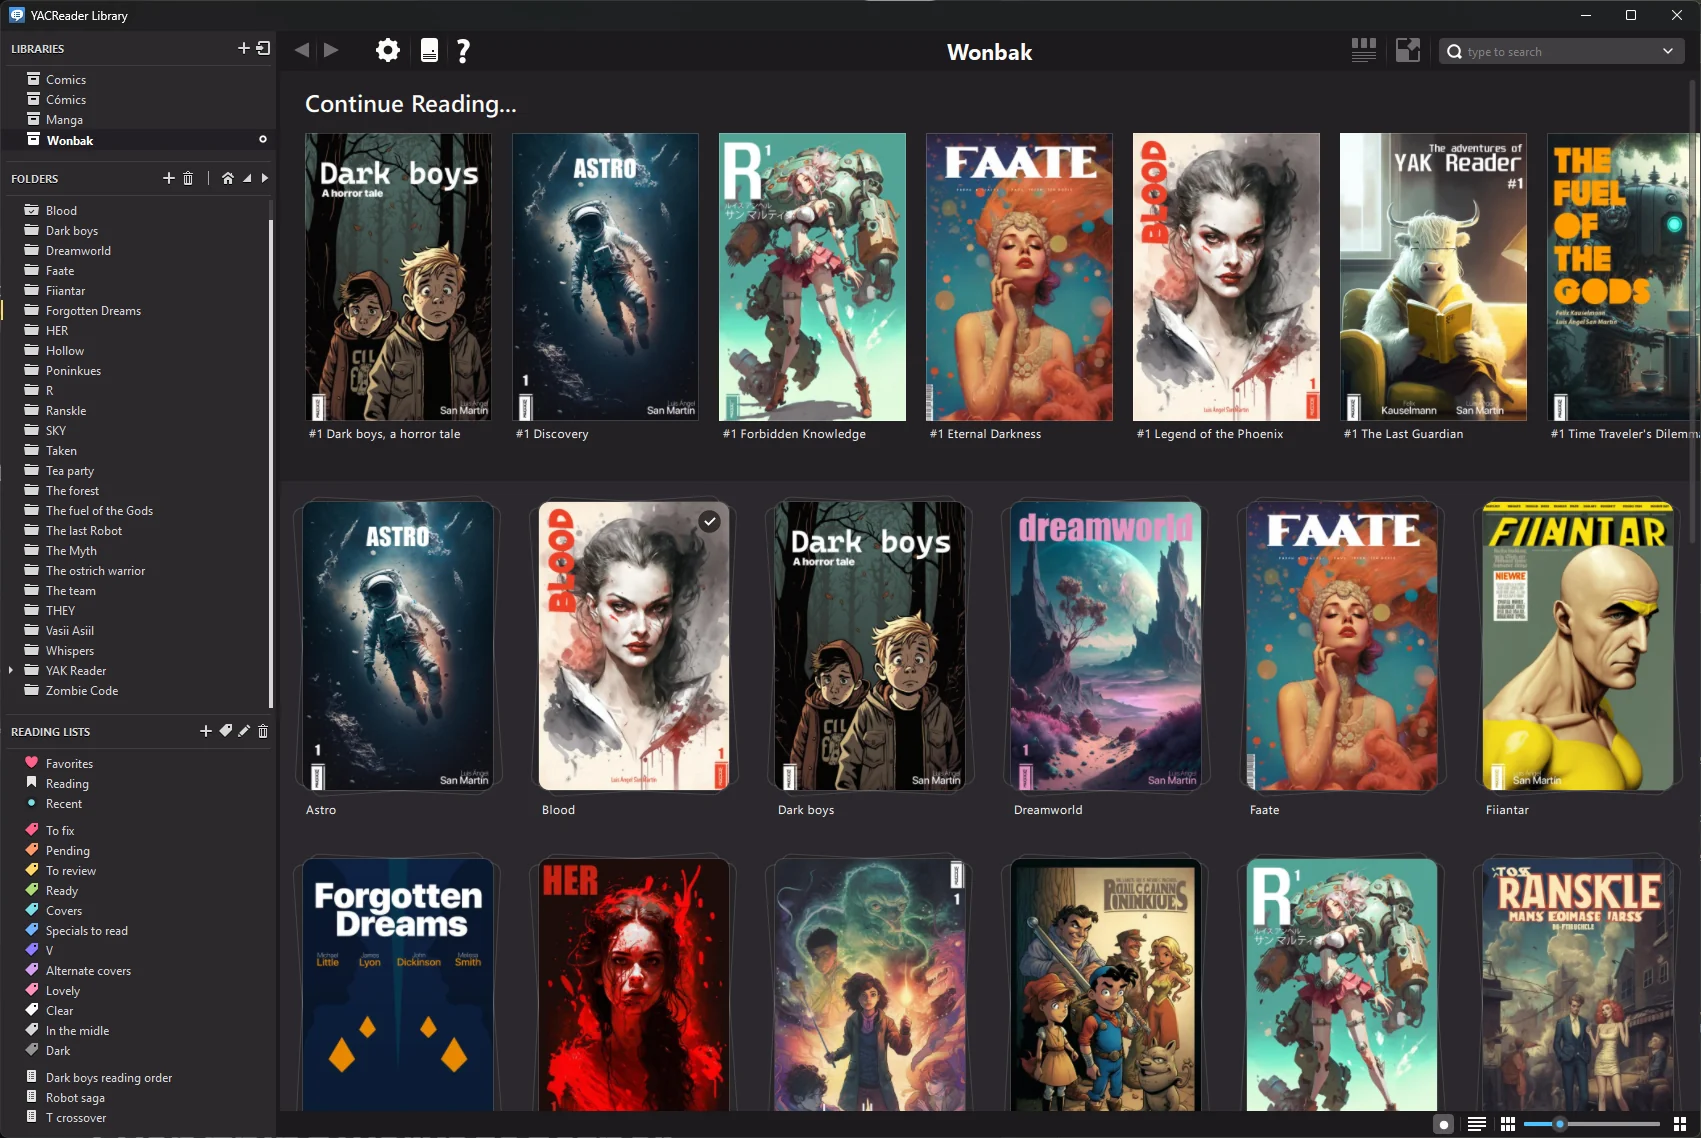
Task: Go forward with the right arrow
Action: [x=331, y=50]
